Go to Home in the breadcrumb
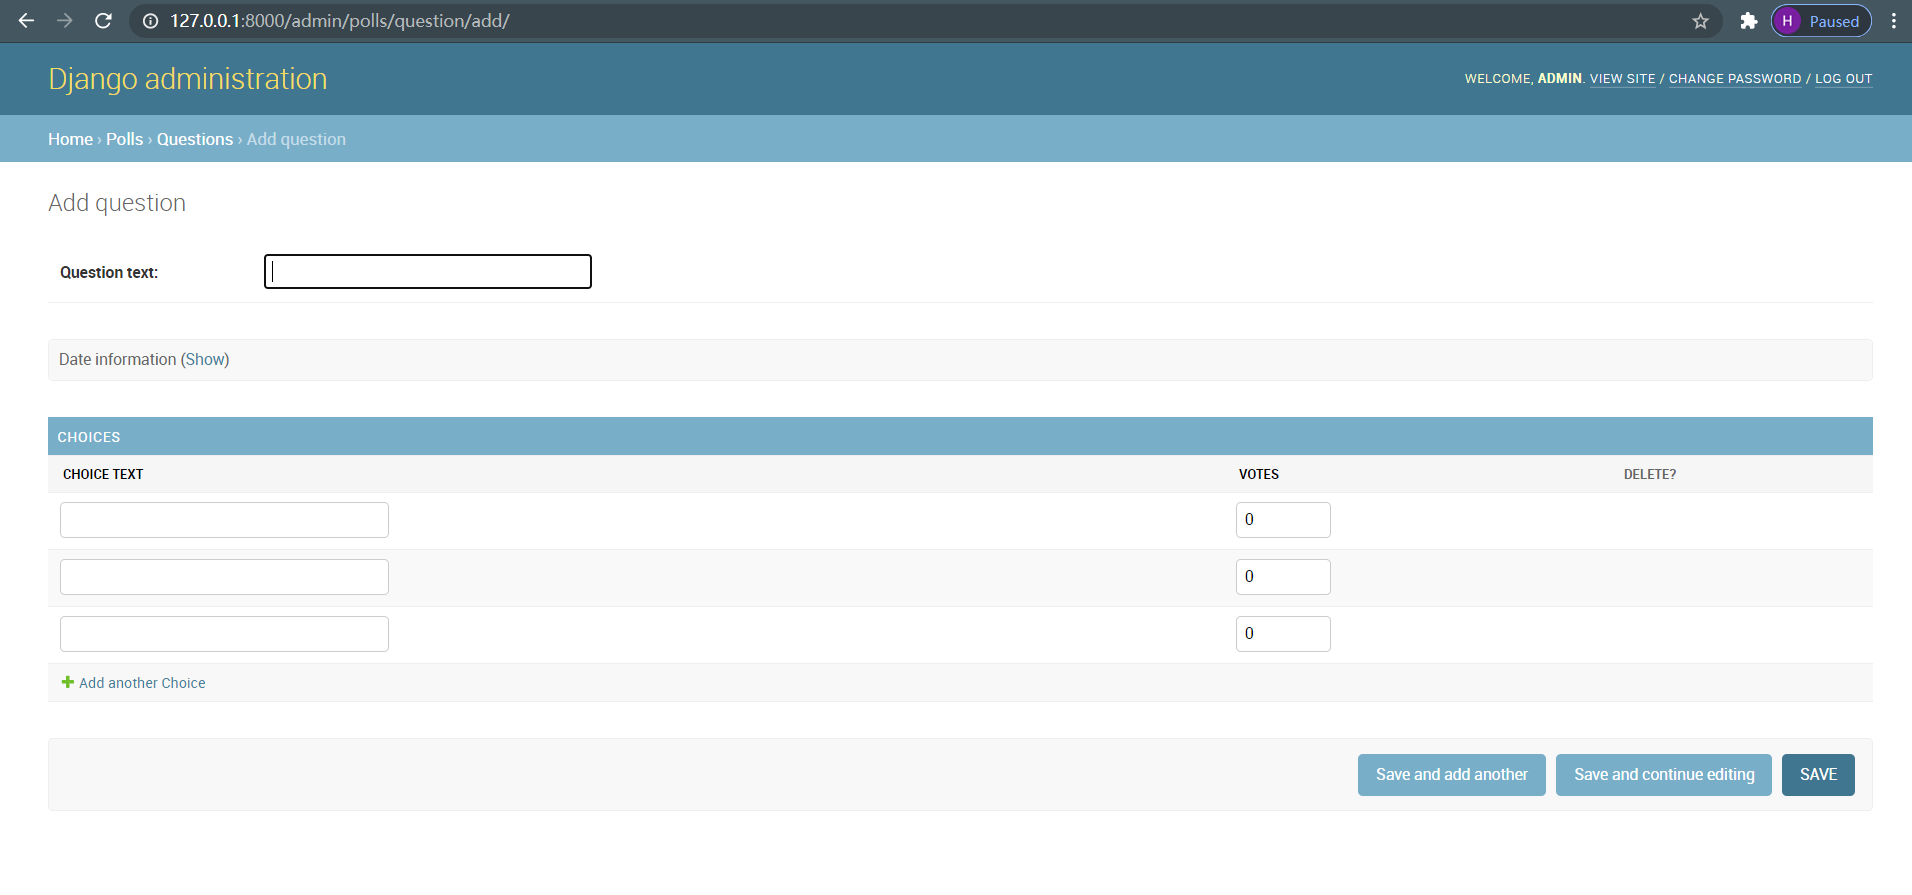Screen dimensions: 1912x895 70,139
